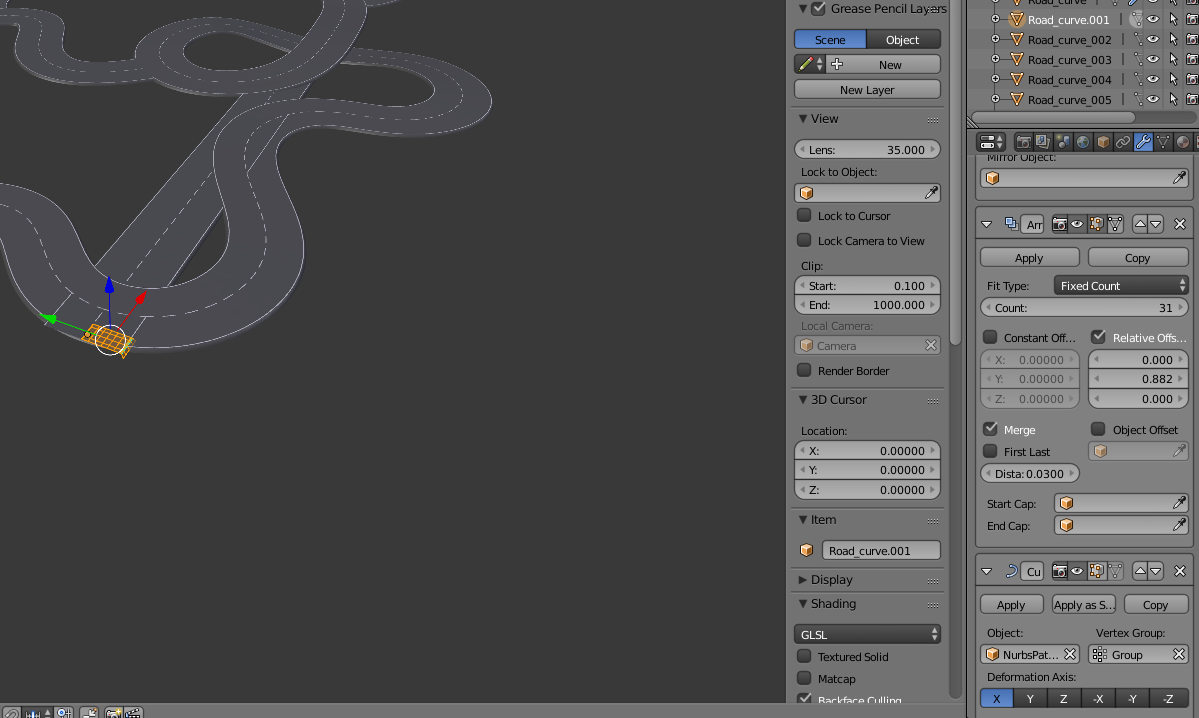Move the Array modifier up

point(1140,224)
